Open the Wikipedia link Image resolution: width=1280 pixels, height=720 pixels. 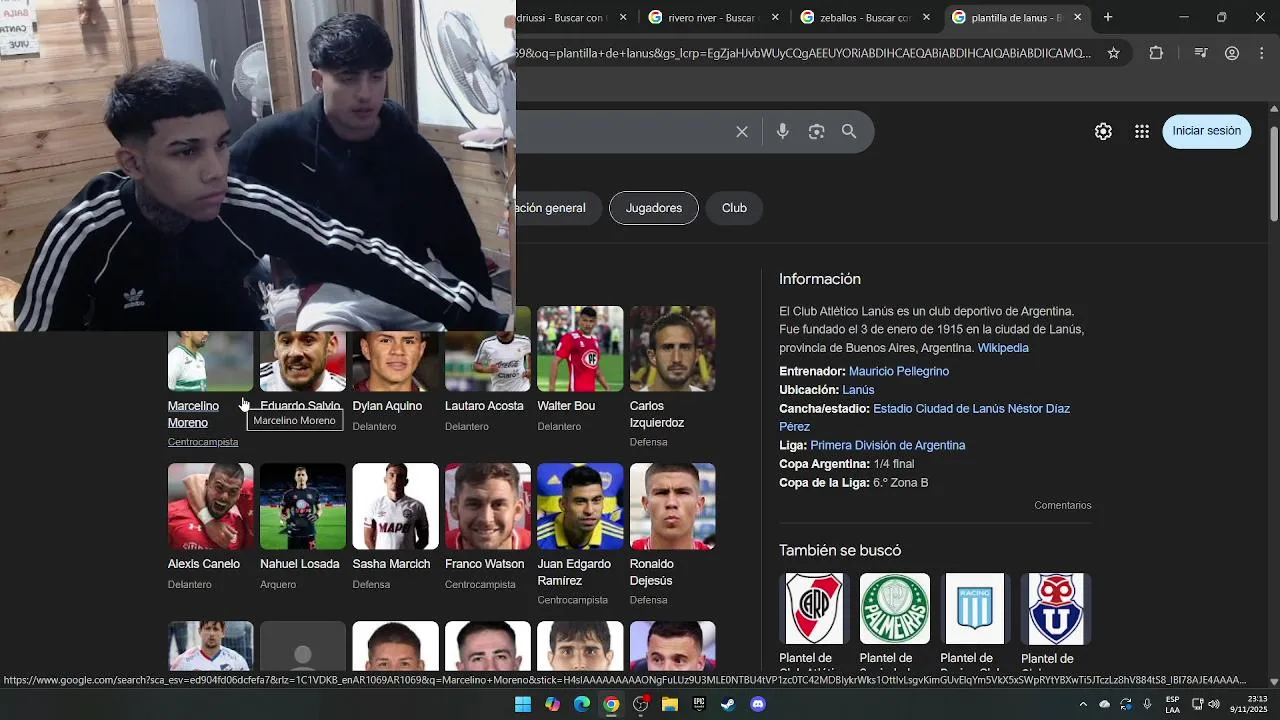click(1003, 348)
